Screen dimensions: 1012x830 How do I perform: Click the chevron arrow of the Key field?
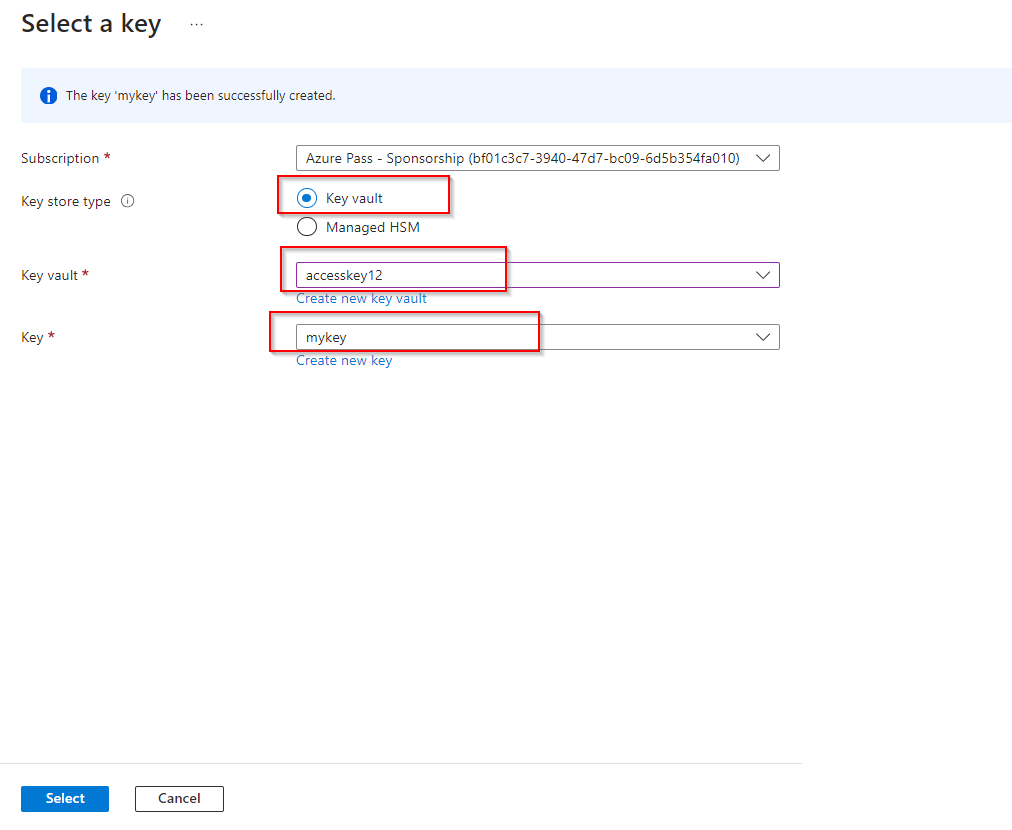763,337
